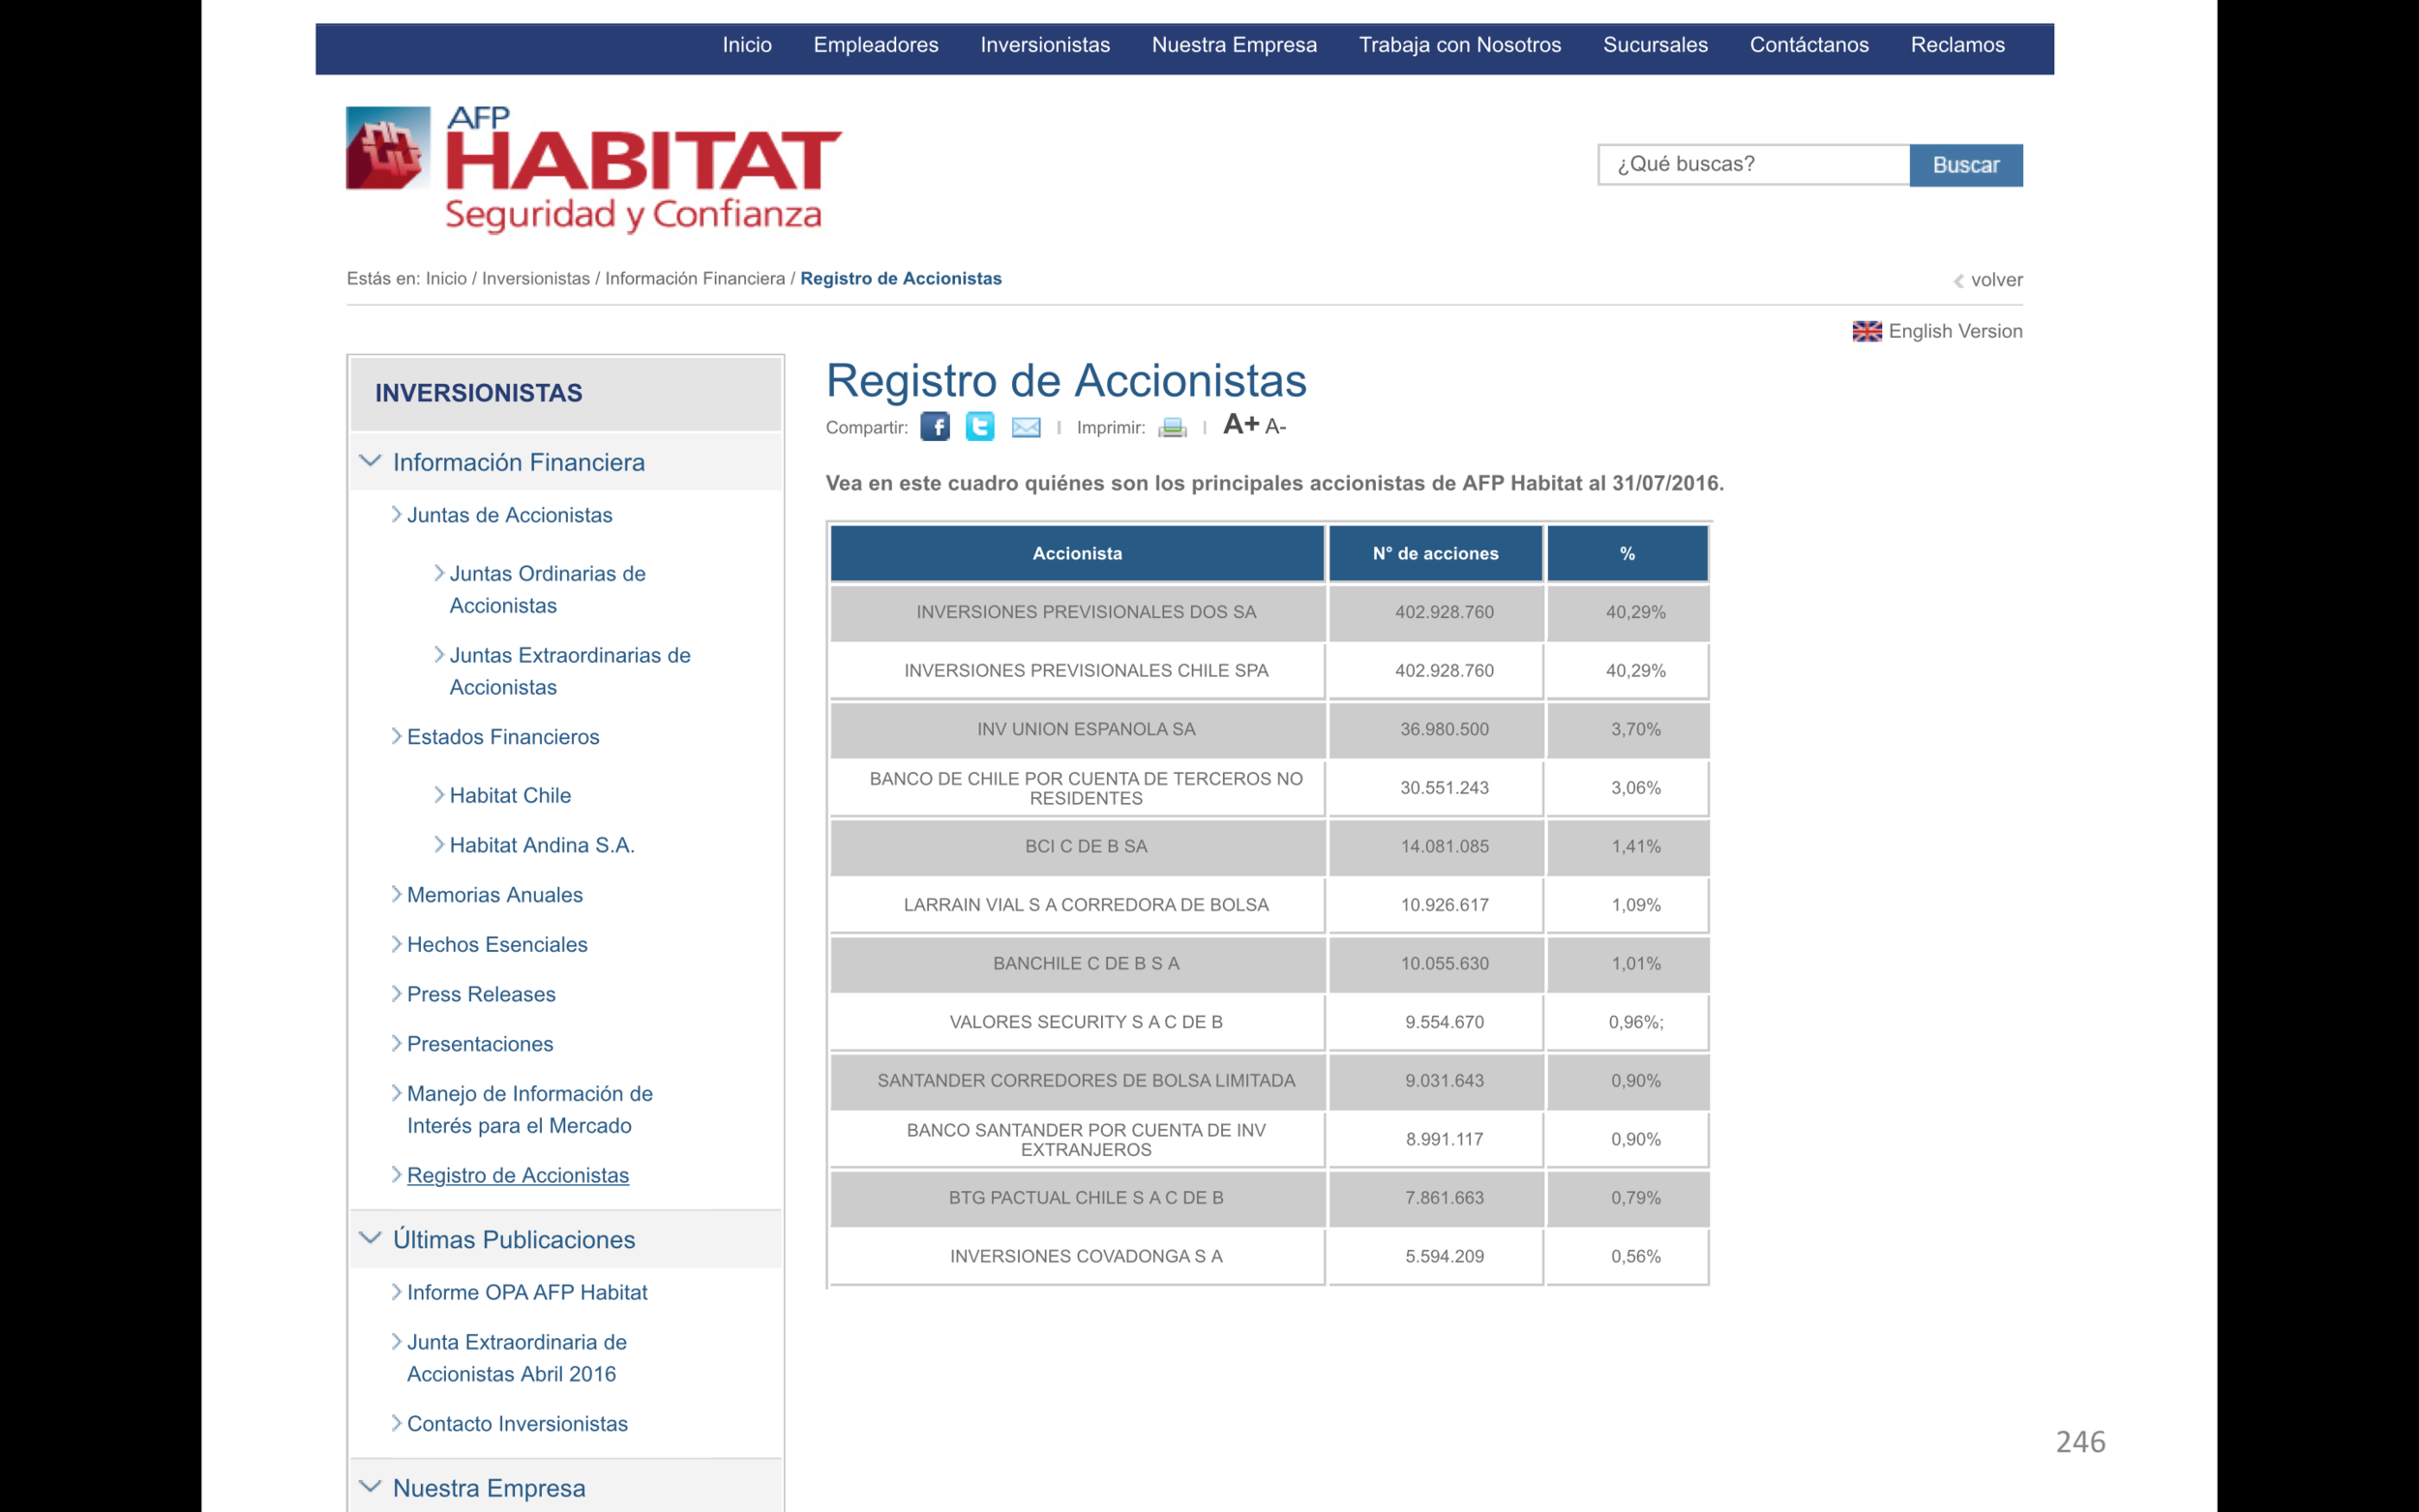This screenshot has width=2419, height=1512.
Task: Click the 5.594.209 shares value
Action: 1444,1256
